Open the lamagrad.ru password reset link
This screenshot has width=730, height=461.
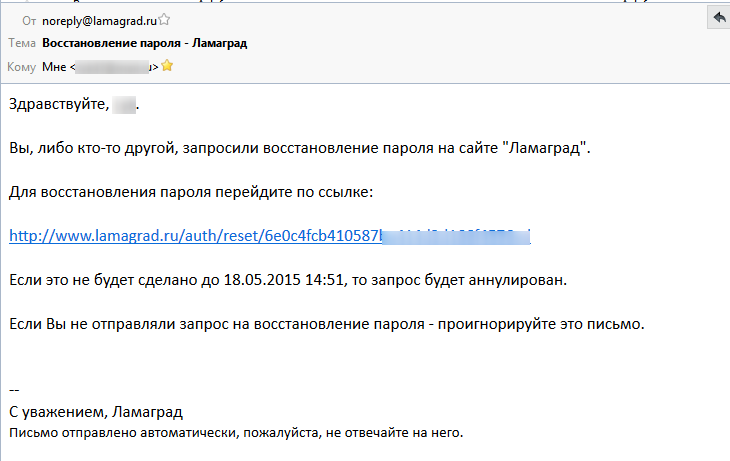click(270, 236)
